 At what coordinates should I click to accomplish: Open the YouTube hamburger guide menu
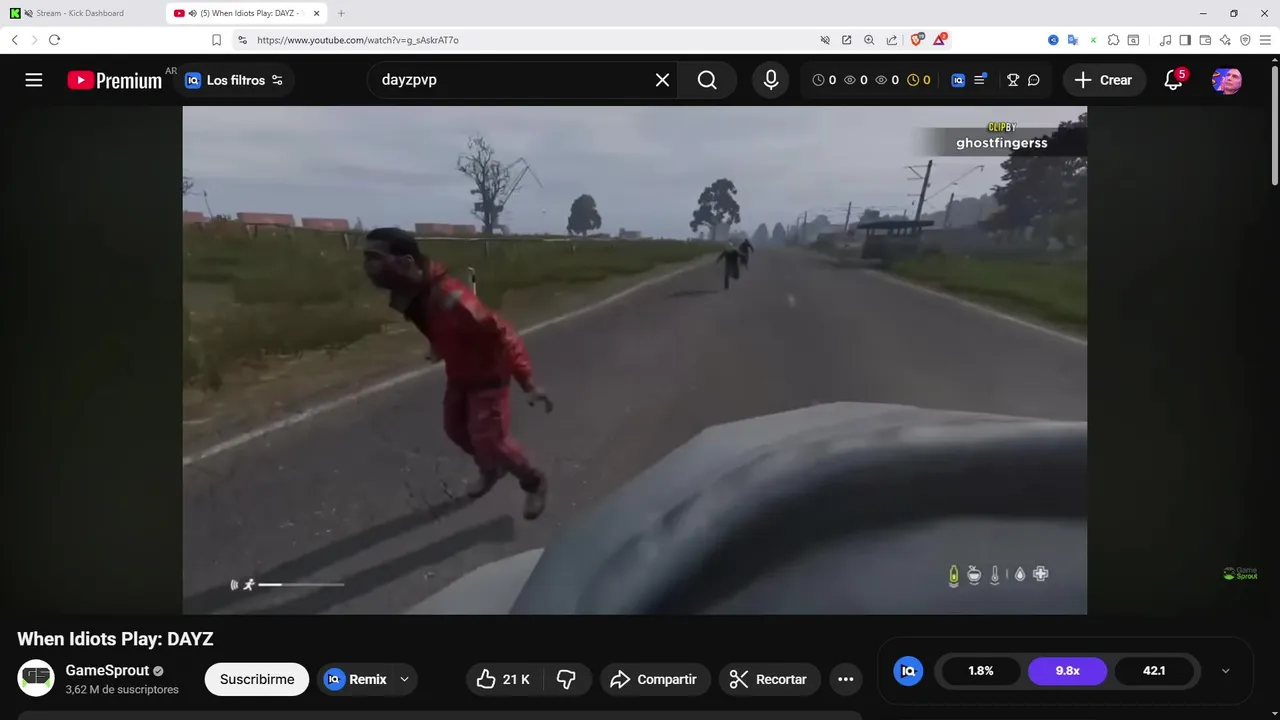(x=34, y=80)
